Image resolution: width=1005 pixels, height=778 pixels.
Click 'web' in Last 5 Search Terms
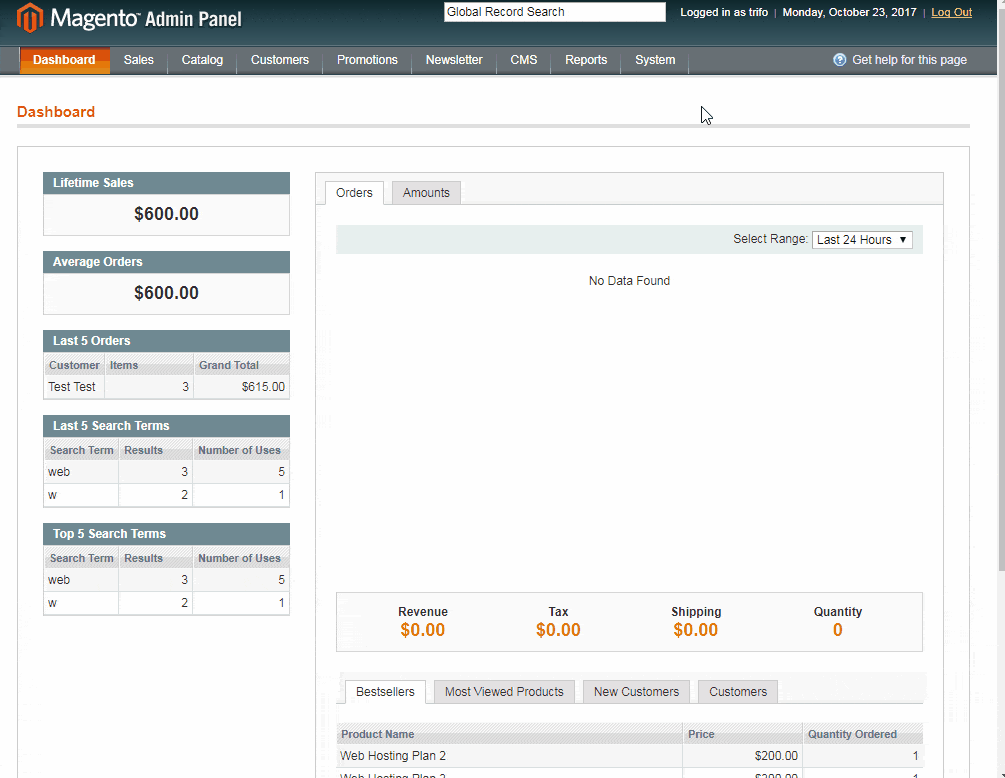59,472
